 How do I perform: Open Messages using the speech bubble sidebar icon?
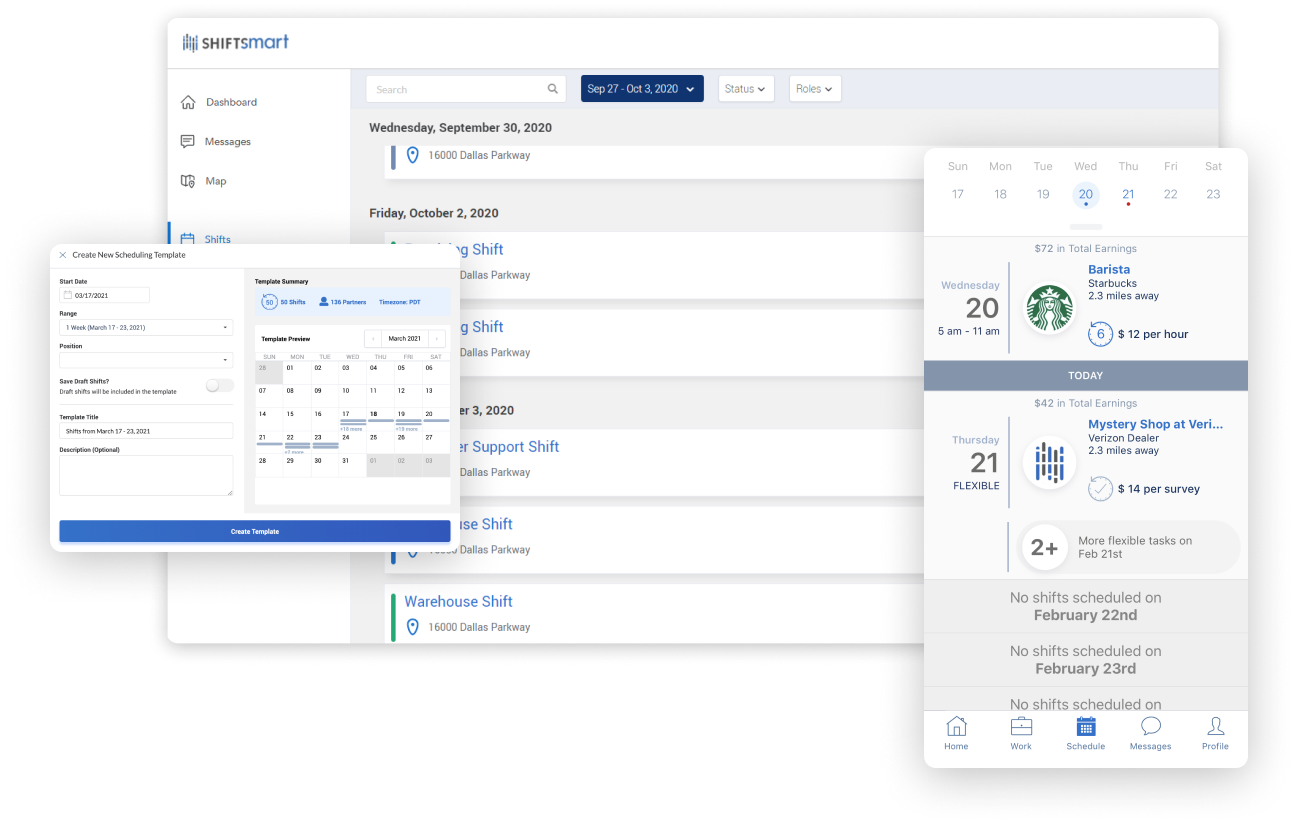tap(189, 141)
